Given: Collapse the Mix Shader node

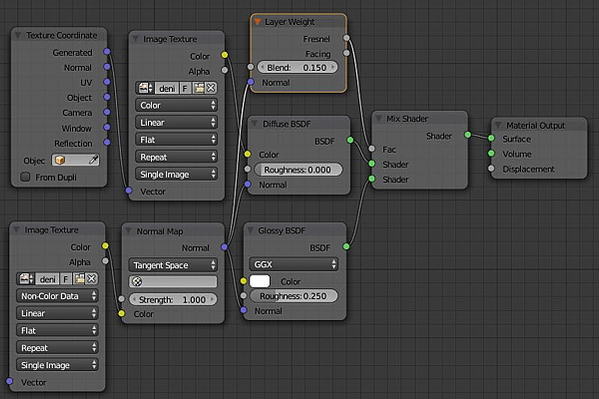Looking at the screenshot, I should (379, 118).
